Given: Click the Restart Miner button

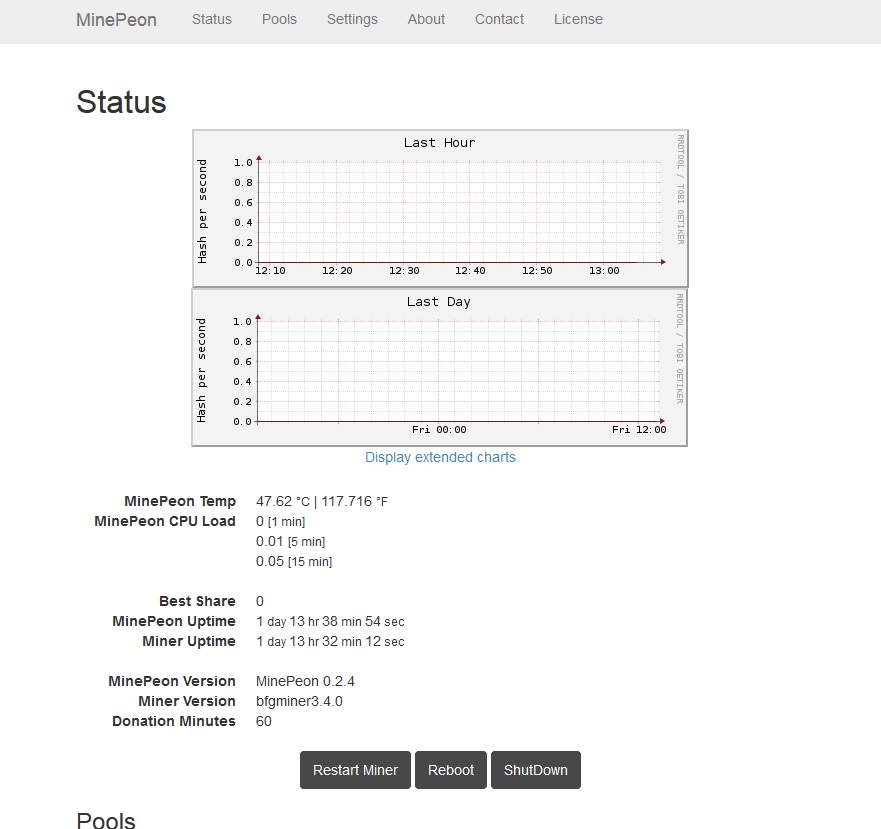Looking at the screenshot, I should (355, 770).
